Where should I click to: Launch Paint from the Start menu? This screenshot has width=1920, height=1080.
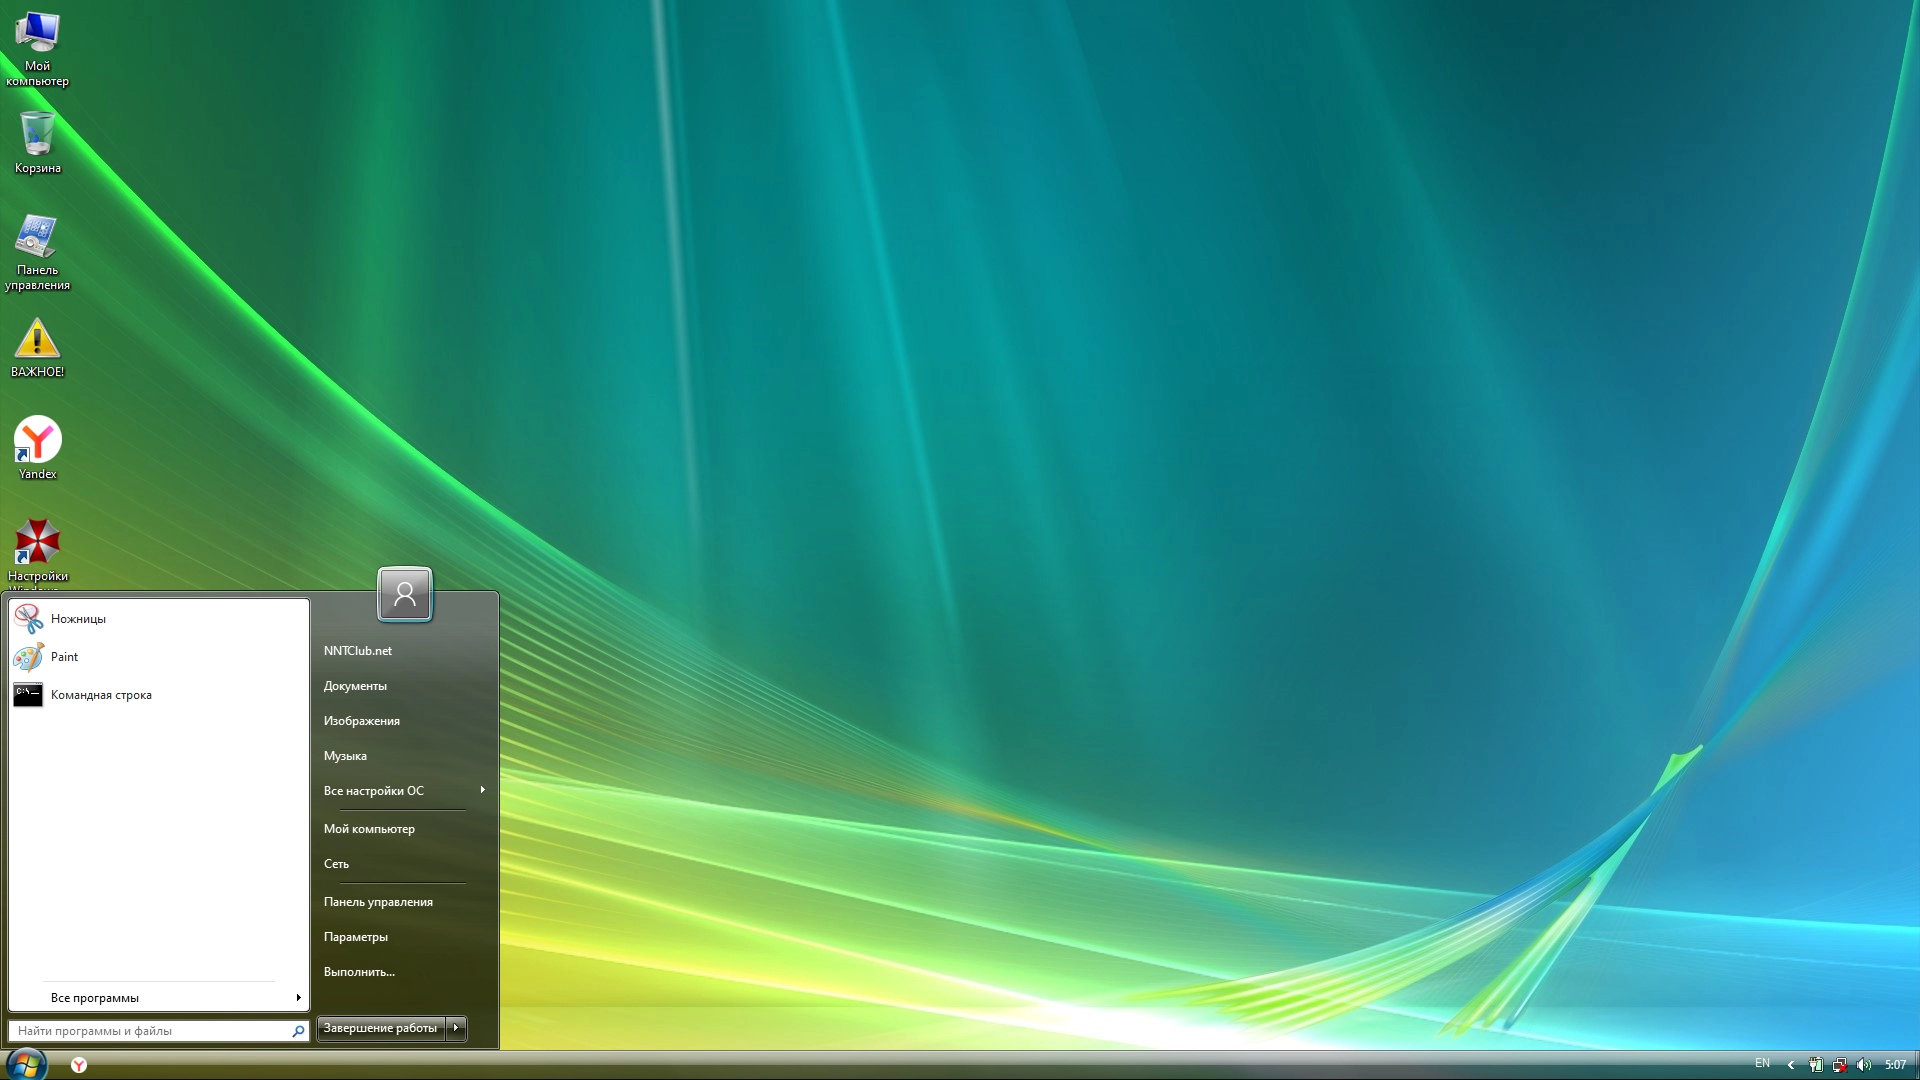pyautogui.click(x=64, y=657)
